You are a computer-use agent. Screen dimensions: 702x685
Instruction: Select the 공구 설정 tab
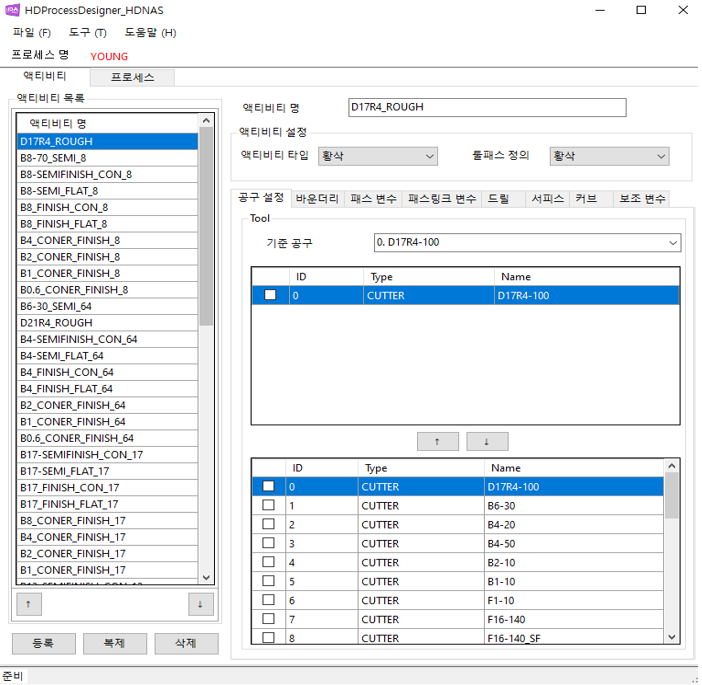coord(261,197)
